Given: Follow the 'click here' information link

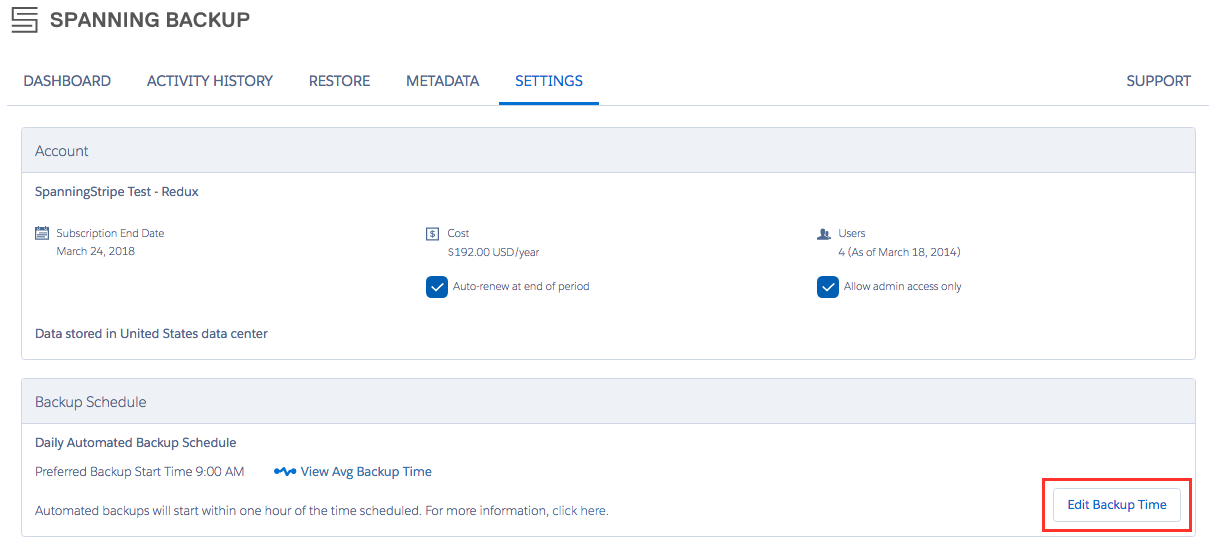Looking at the screenshot, I should click(x=579, y=511).
